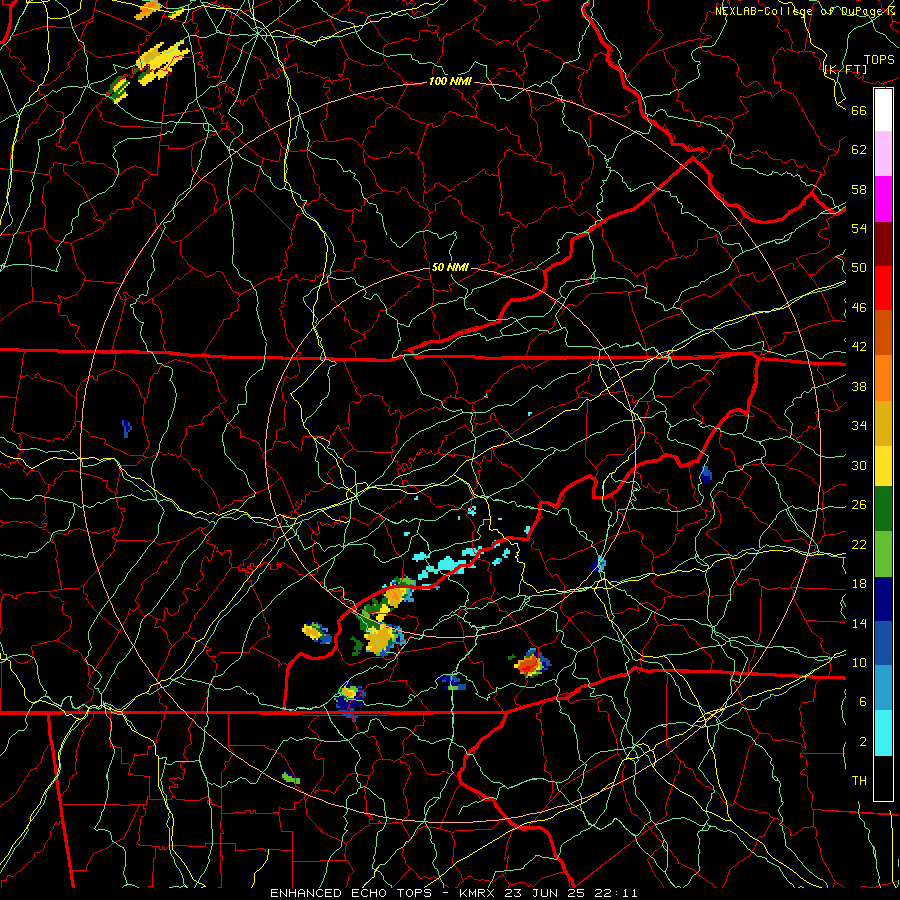Select the '62' scale value
This screenshot has height=900, width=900.
click(x=859, y=150)
